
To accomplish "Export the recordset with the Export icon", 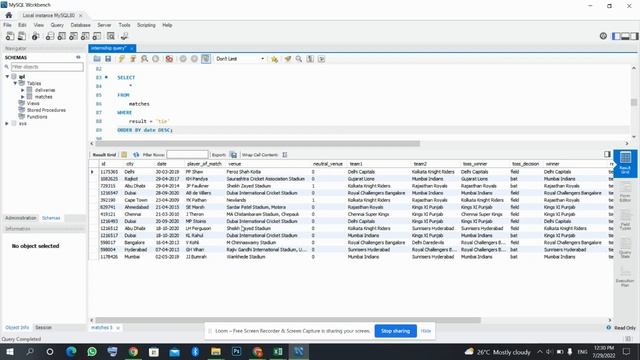I will pos(233,155).
